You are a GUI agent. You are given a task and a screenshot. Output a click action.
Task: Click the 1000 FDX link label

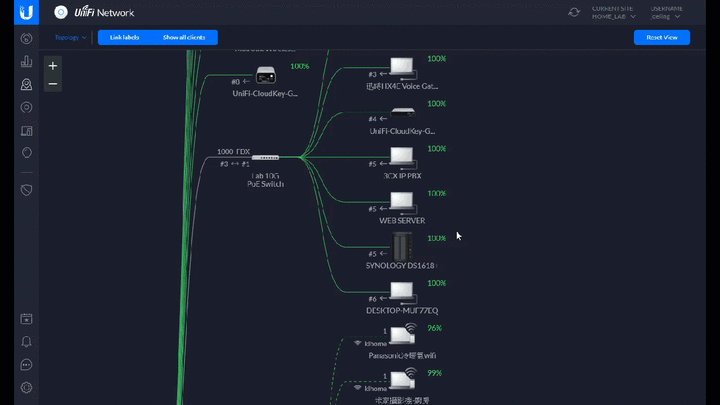234,152
